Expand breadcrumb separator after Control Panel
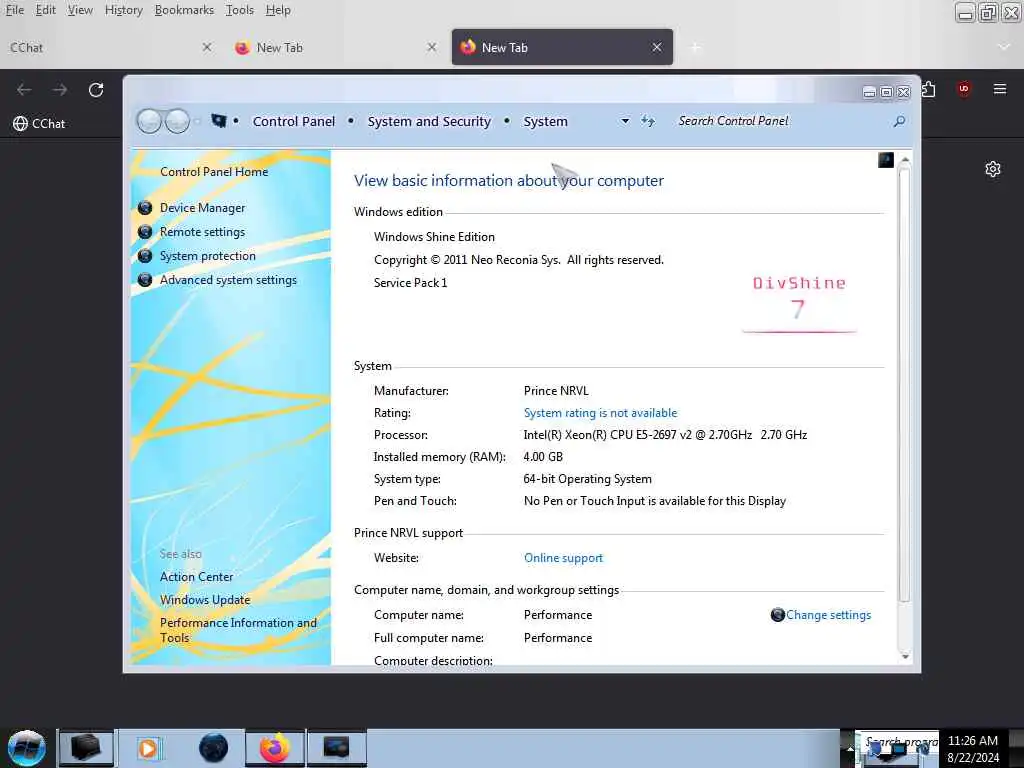Viewport: 1024px width, 768px height. click(351, 121)
